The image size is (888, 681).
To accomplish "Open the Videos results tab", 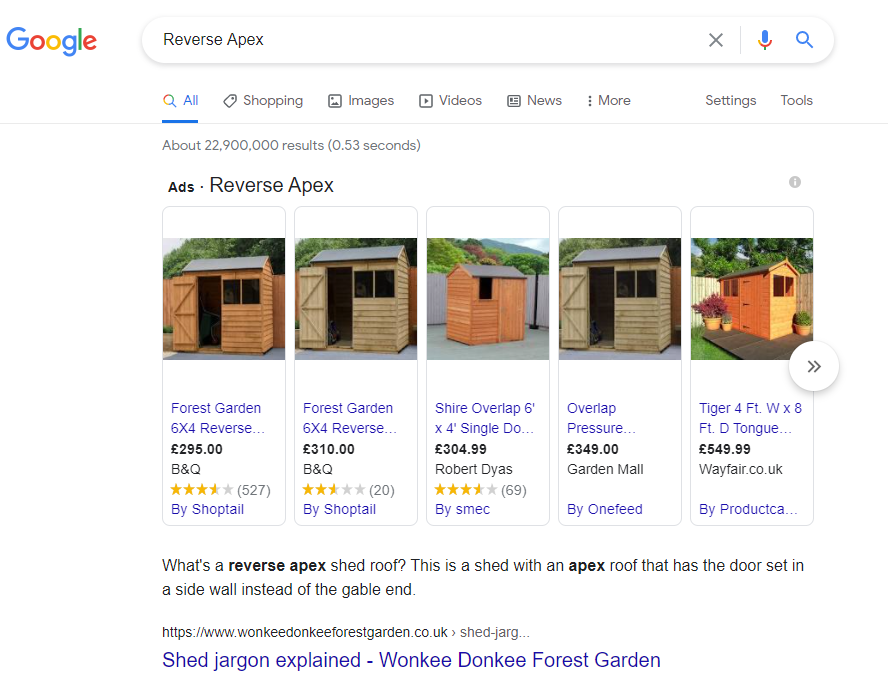I will (450, 100).
